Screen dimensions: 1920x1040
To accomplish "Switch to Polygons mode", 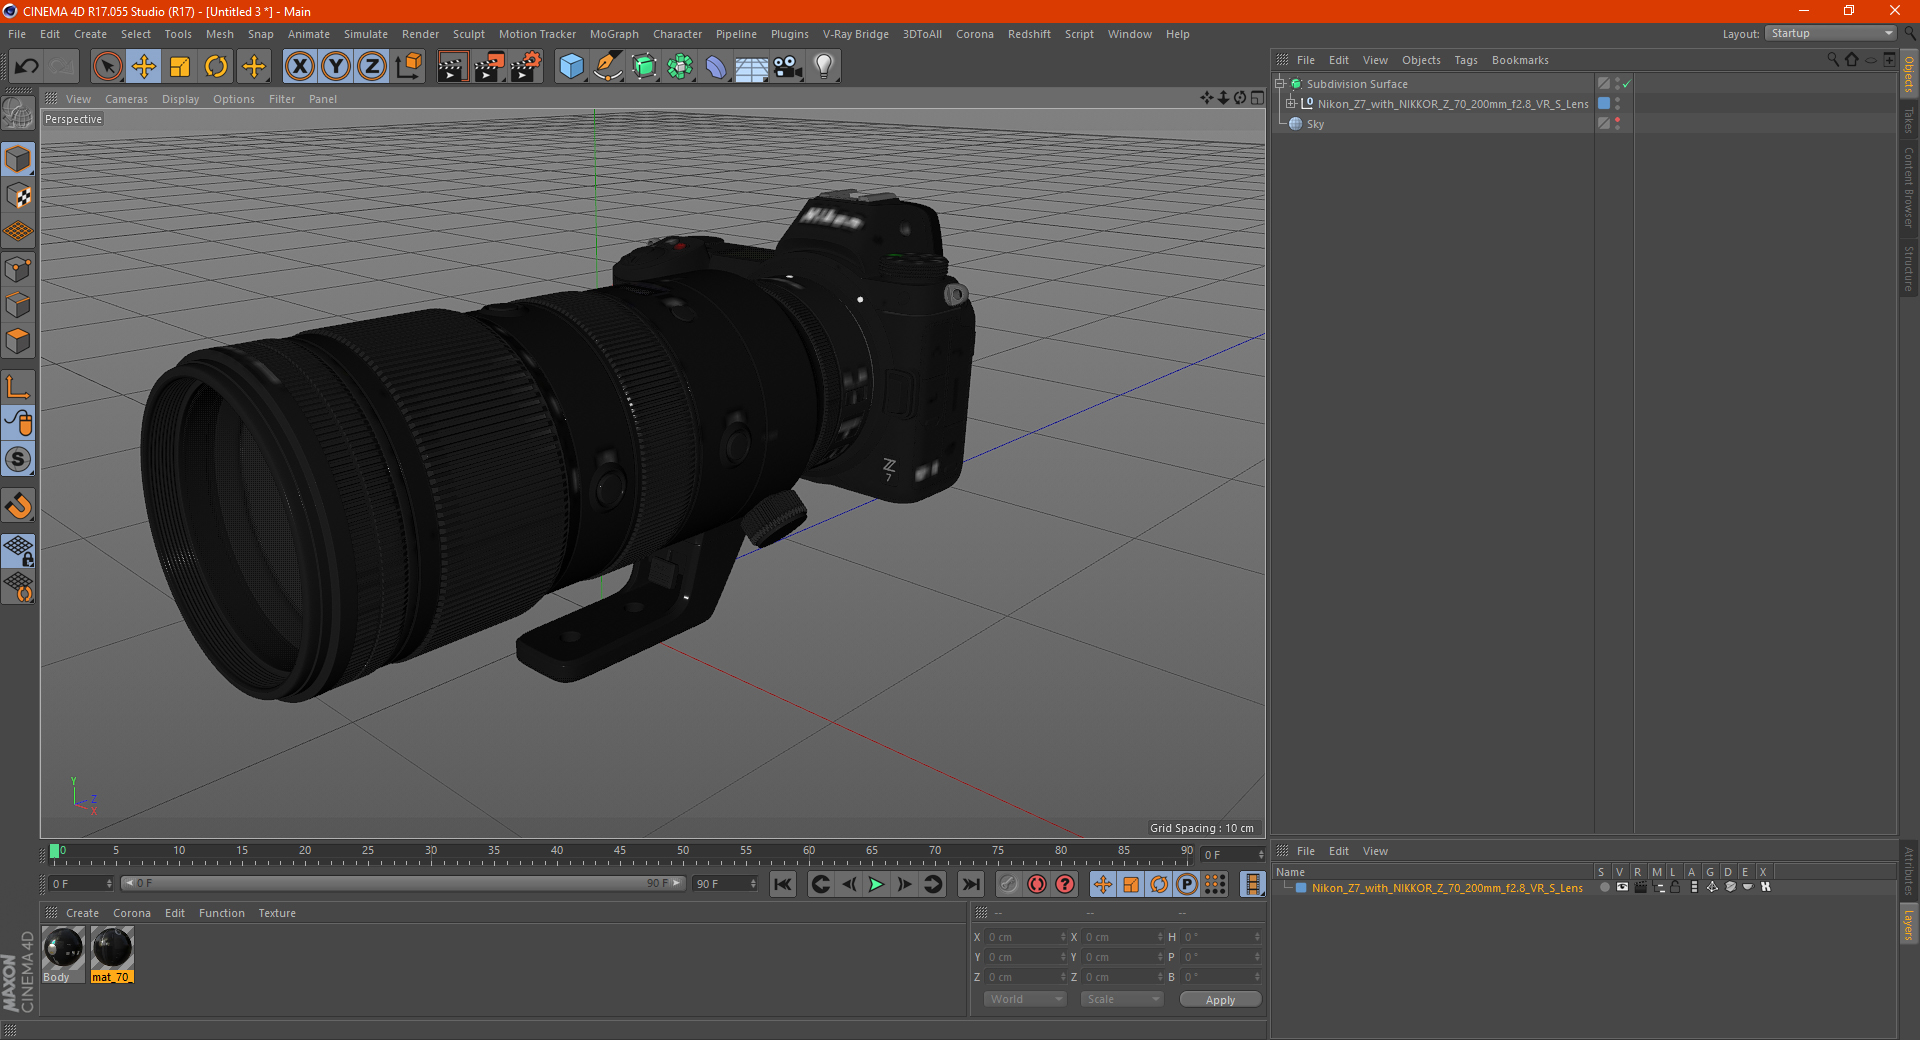I will pos(18,341).
